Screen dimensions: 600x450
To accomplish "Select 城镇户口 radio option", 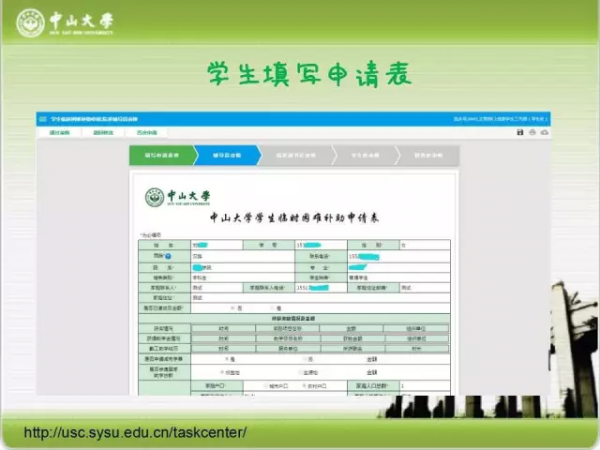I will (x=265, y=385).
